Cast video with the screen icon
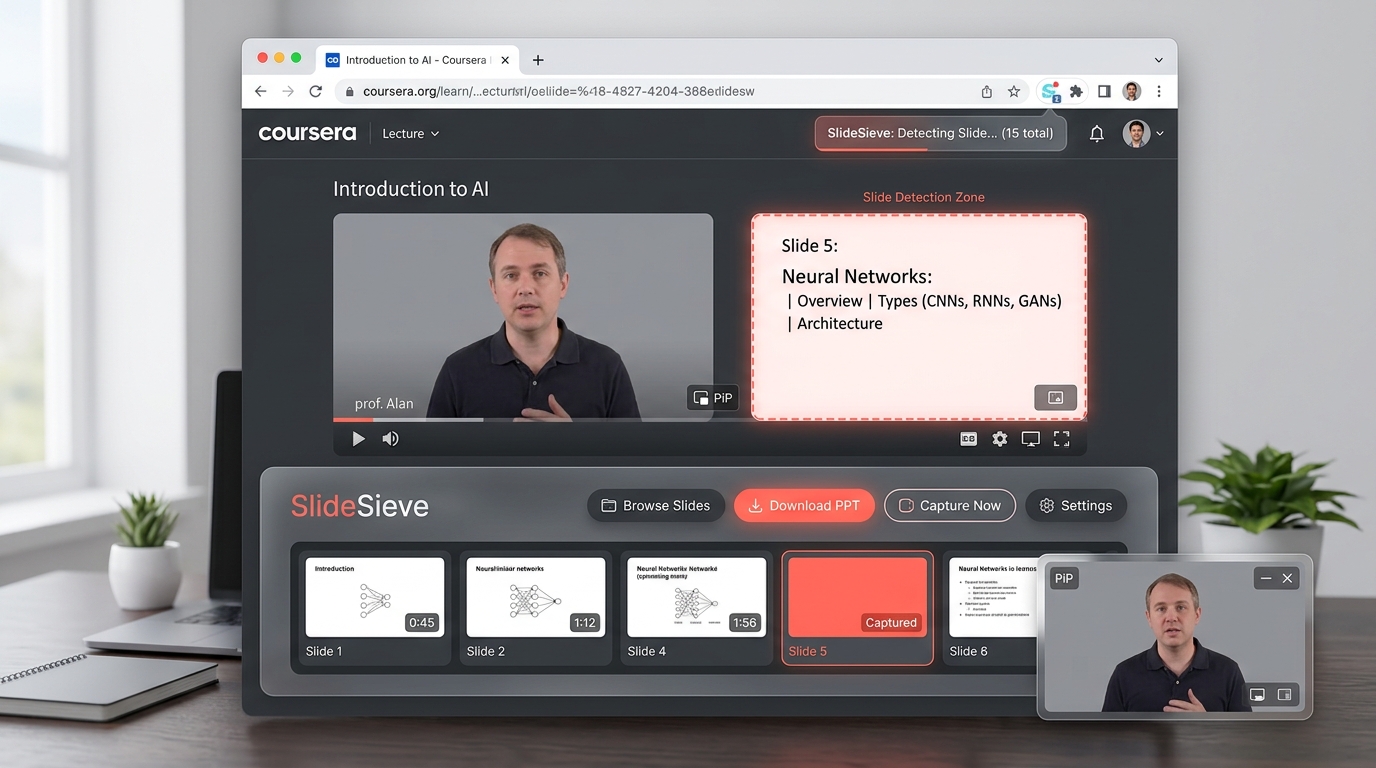This screenshot has height=768, width=1376. (x=1030, y=438)
